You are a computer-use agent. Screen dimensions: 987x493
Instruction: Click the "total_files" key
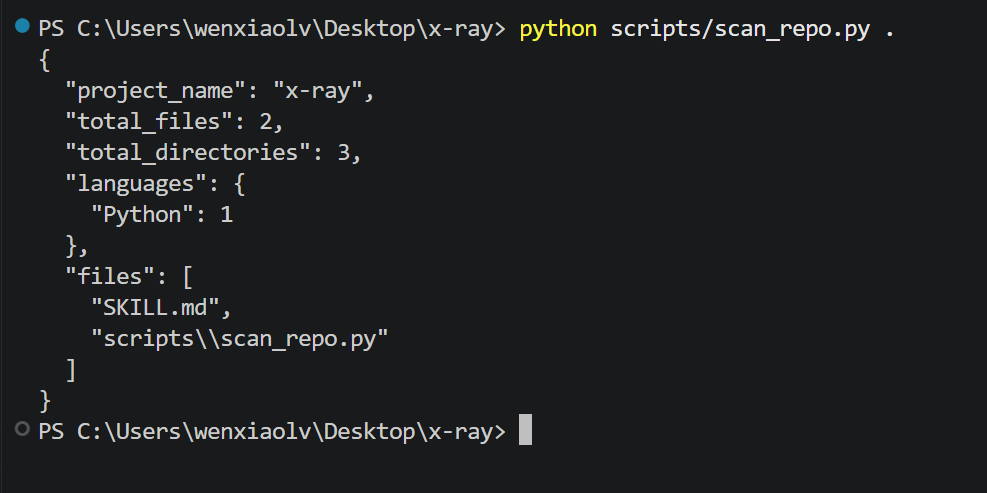149,122
